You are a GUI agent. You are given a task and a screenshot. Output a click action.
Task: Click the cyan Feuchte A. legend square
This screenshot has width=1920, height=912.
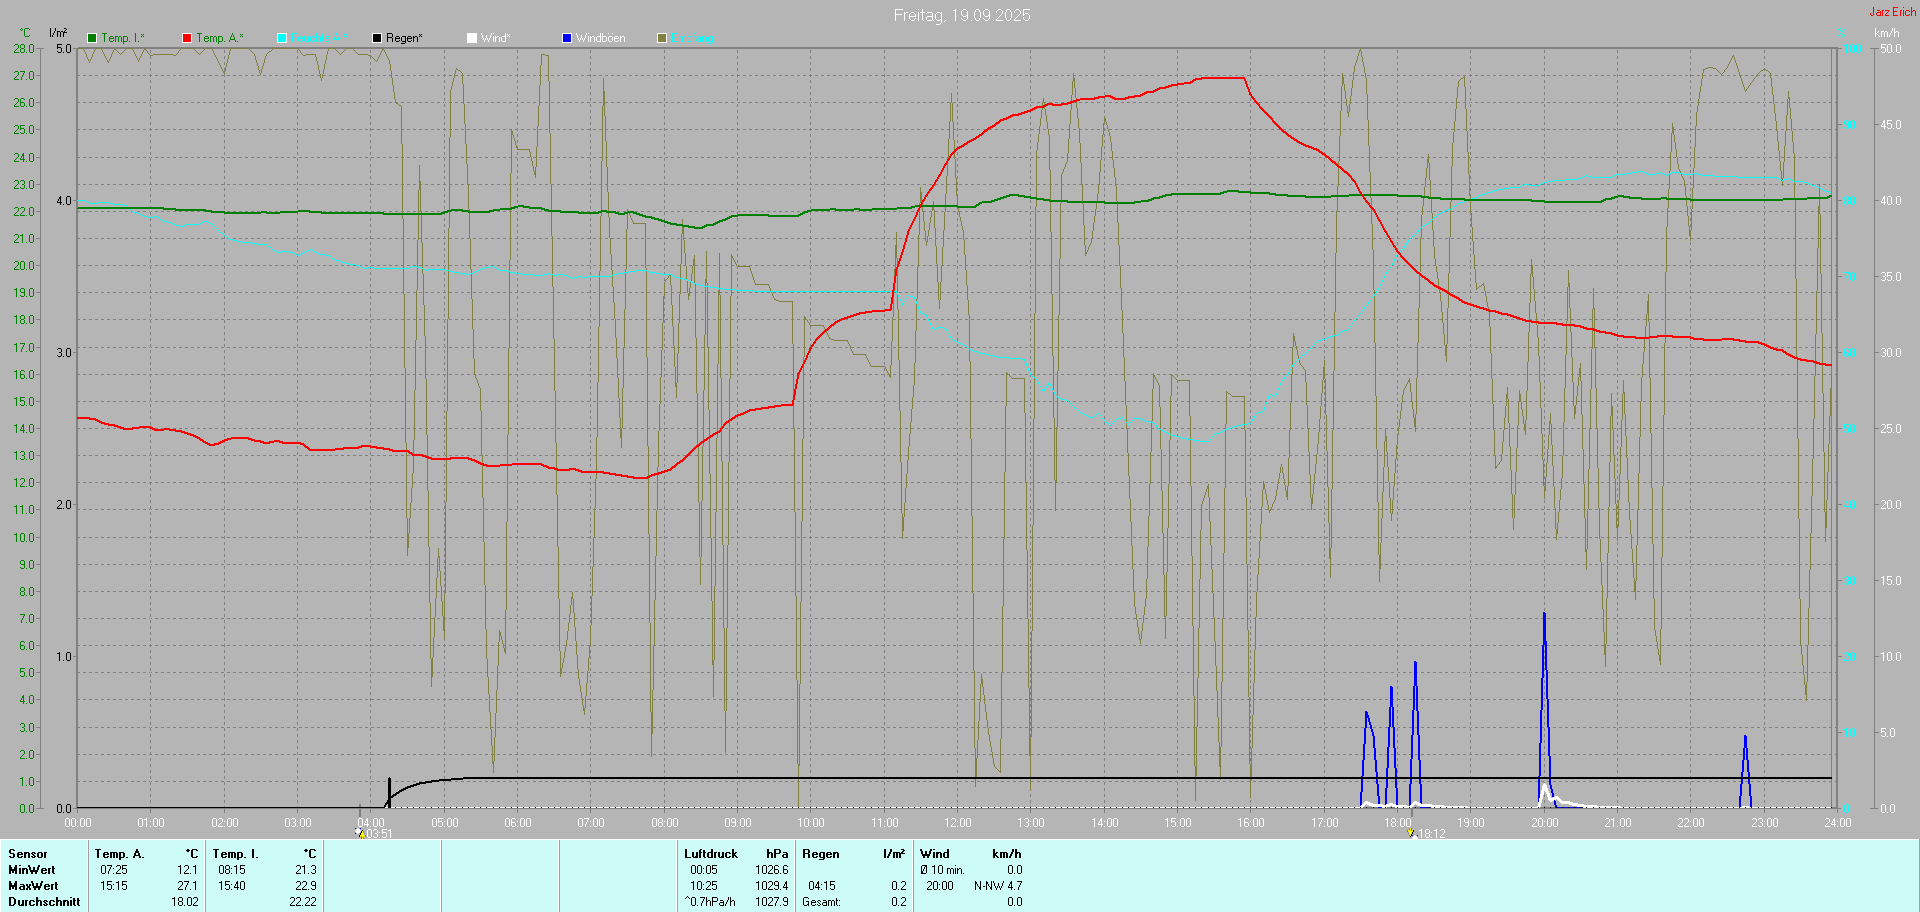tap(282, 38)
